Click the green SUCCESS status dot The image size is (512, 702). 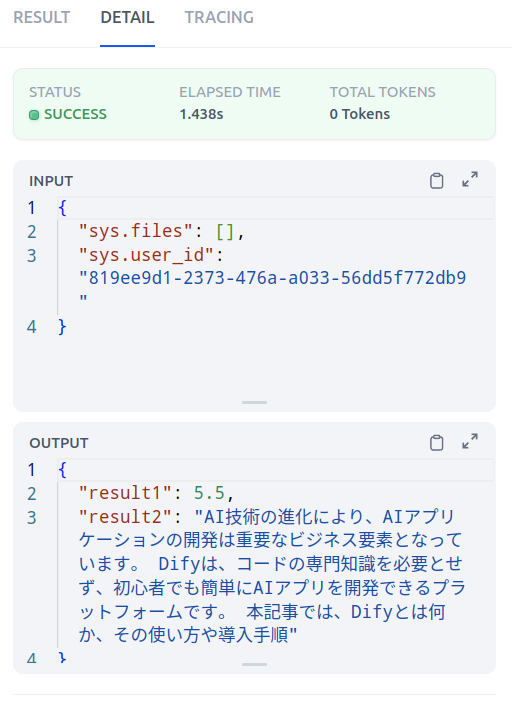[34, 115]
